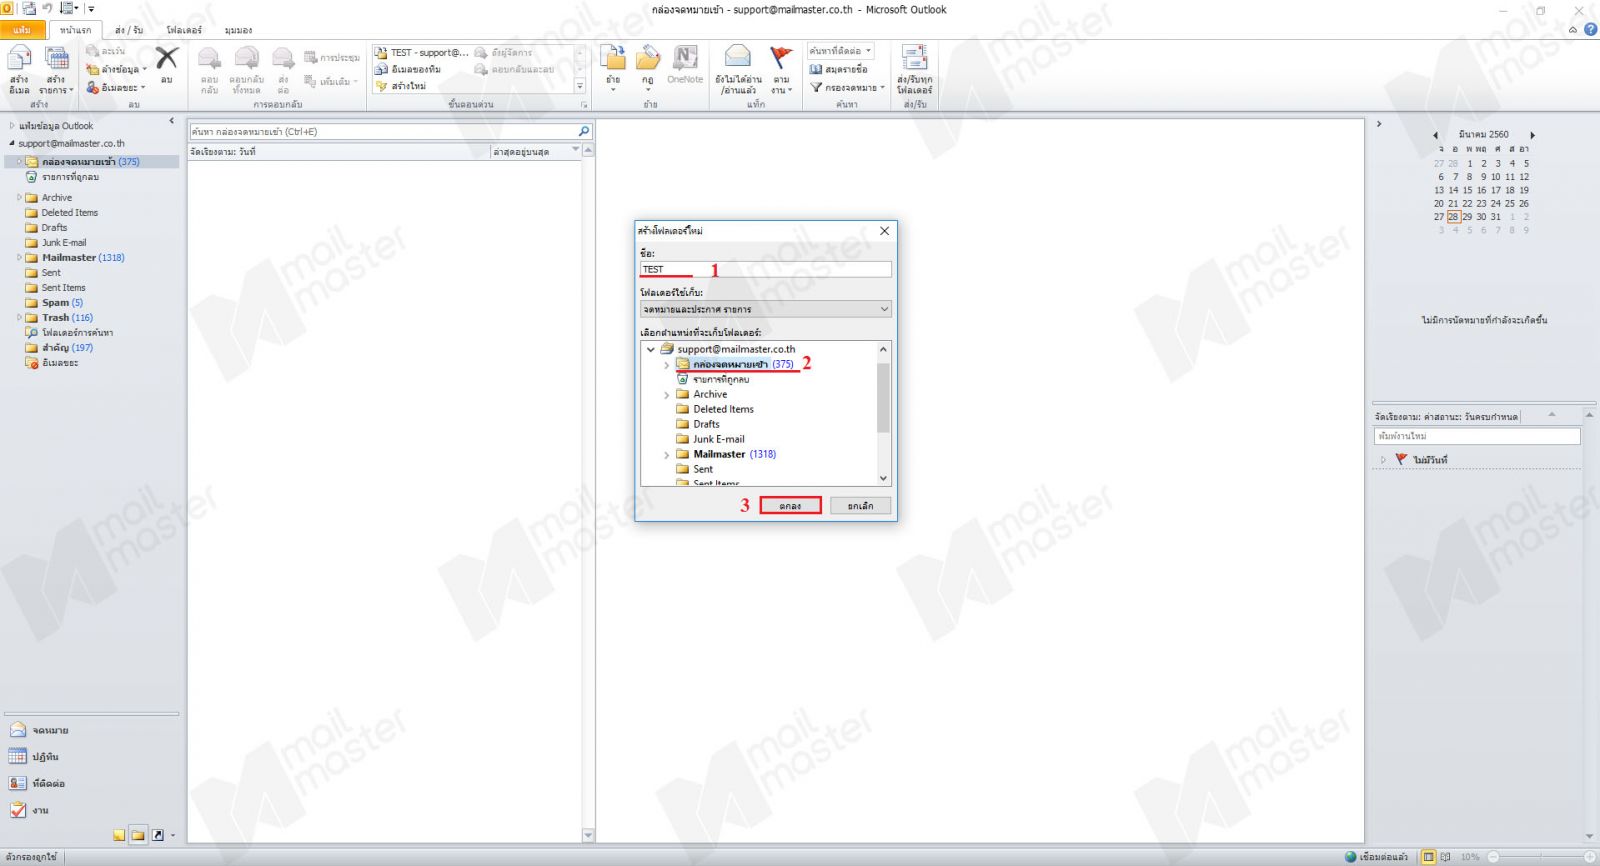
Task: Click Team E-mail (อีเมลของทีม) quick step
Action: click(x=408, y=69)
